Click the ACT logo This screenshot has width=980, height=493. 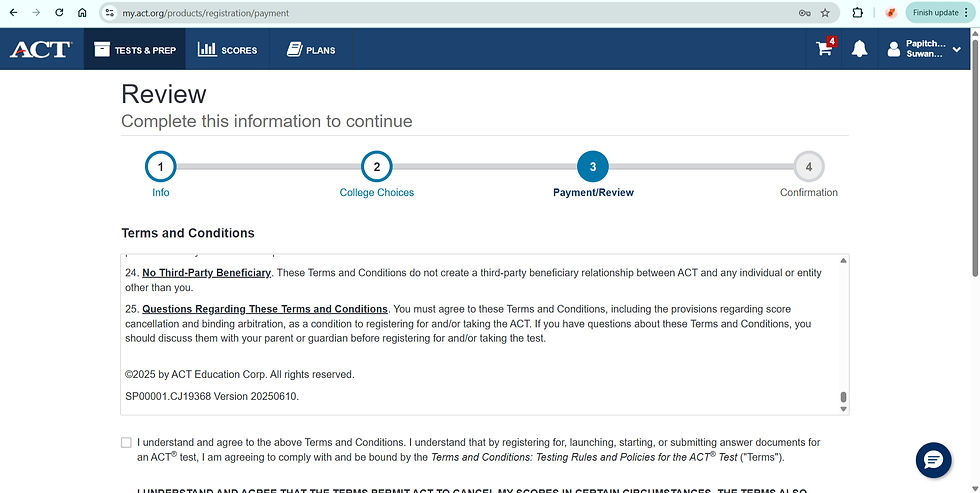point(41,49)
